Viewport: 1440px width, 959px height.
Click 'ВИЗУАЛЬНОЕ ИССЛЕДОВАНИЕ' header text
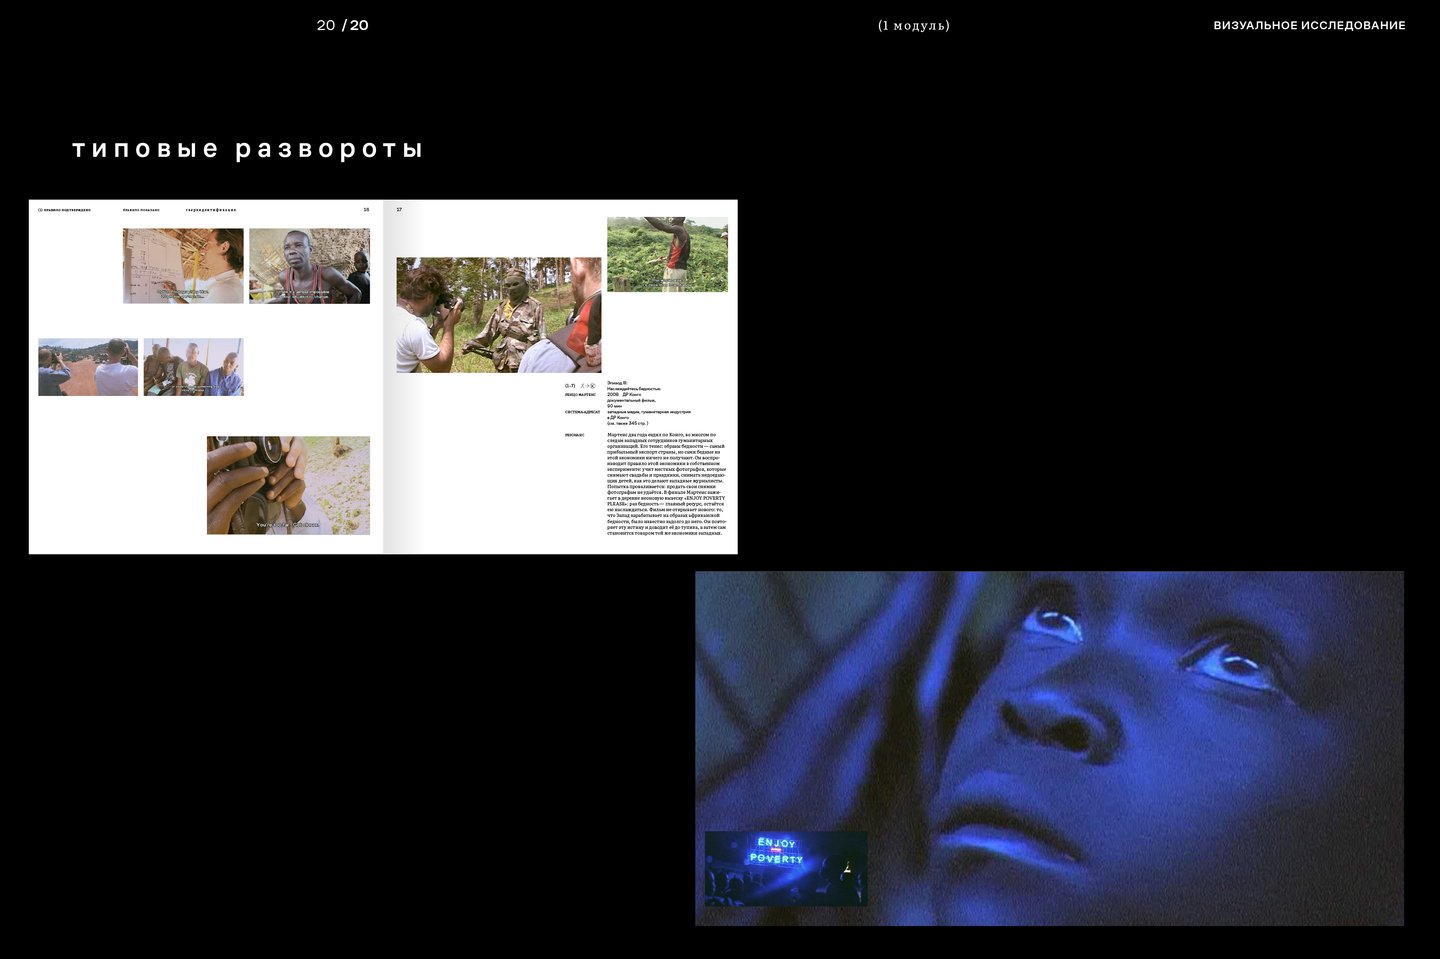click(1309, 25)
